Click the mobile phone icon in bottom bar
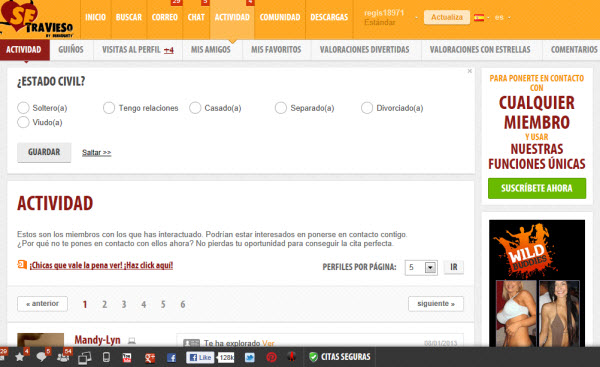The height and width of the screenshot is (367, 600). pos(106,357)
